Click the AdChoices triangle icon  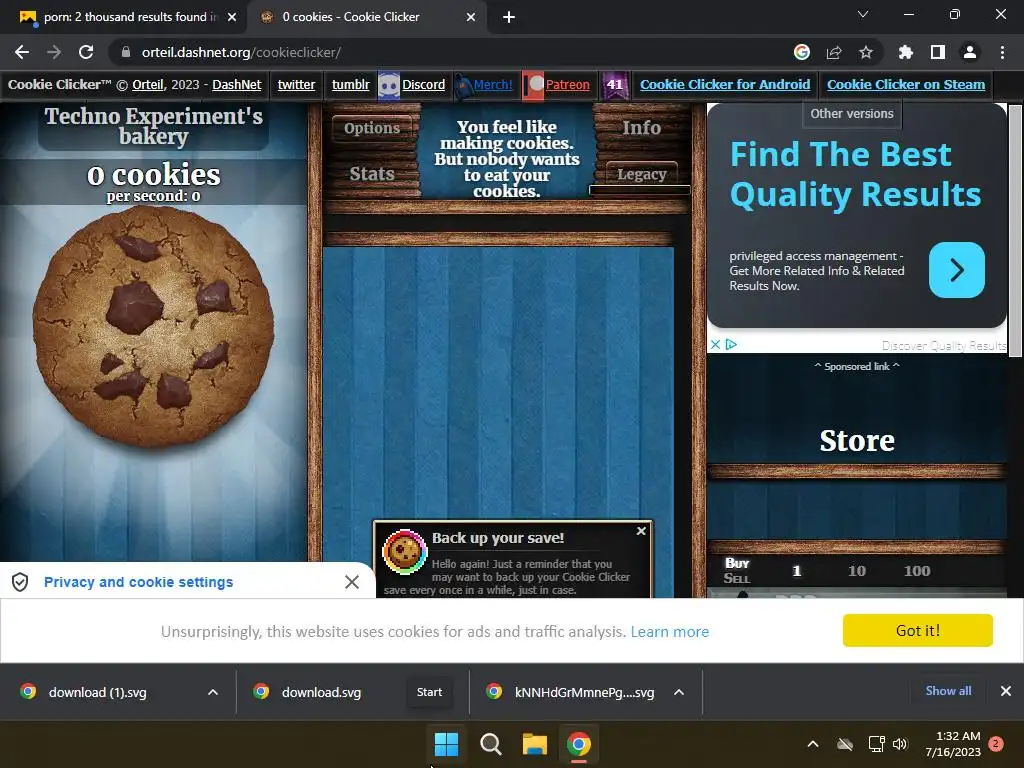731,344
